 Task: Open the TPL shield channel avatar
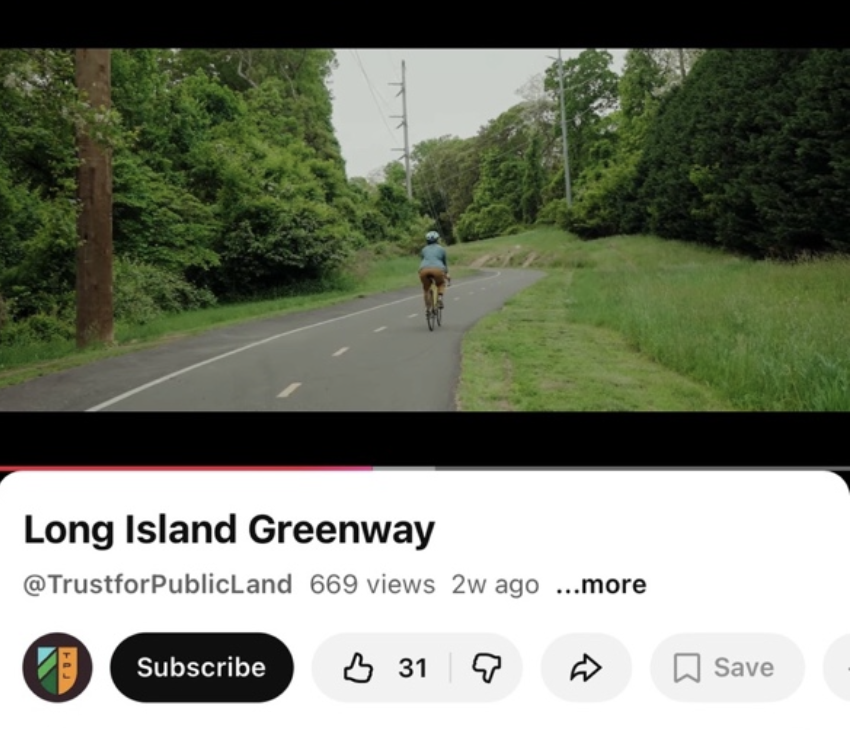pos(58,667)
